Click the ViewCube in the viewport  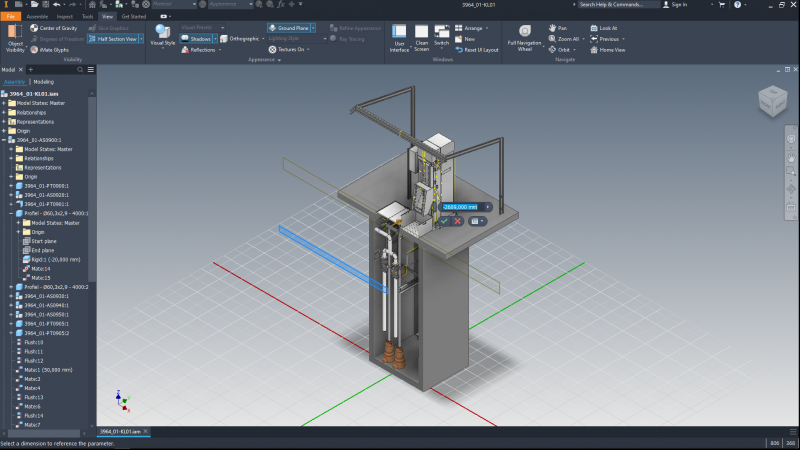(771, 99)
